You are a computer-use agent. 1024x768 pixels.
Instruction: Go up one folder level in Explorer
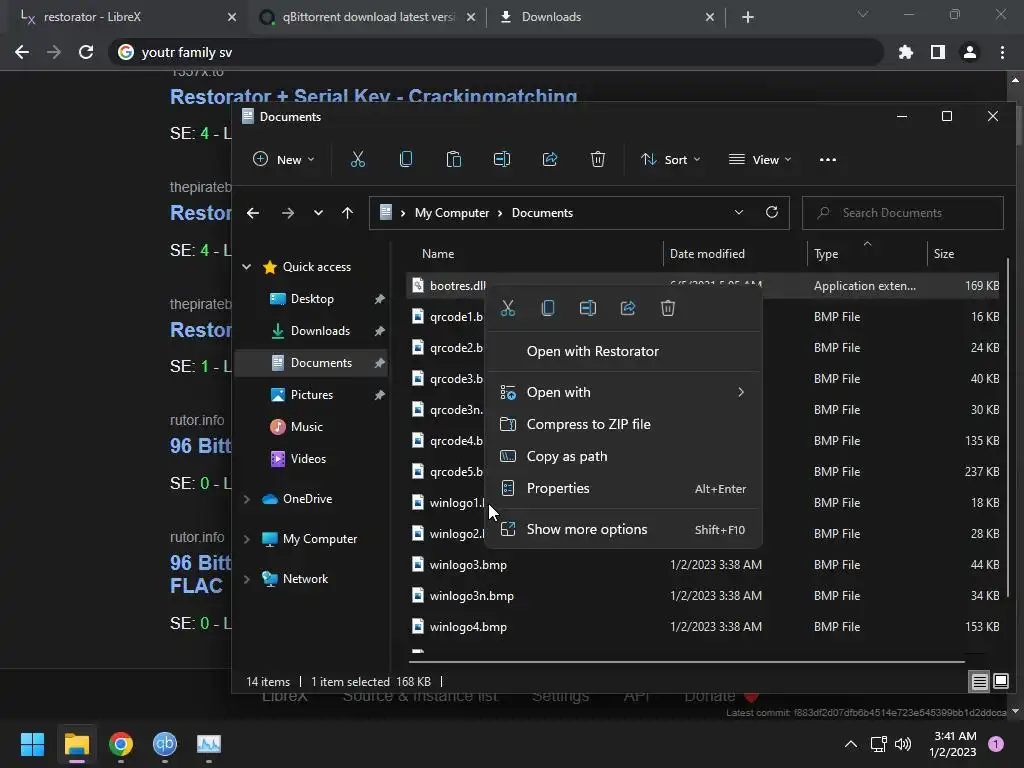[347, 213]
